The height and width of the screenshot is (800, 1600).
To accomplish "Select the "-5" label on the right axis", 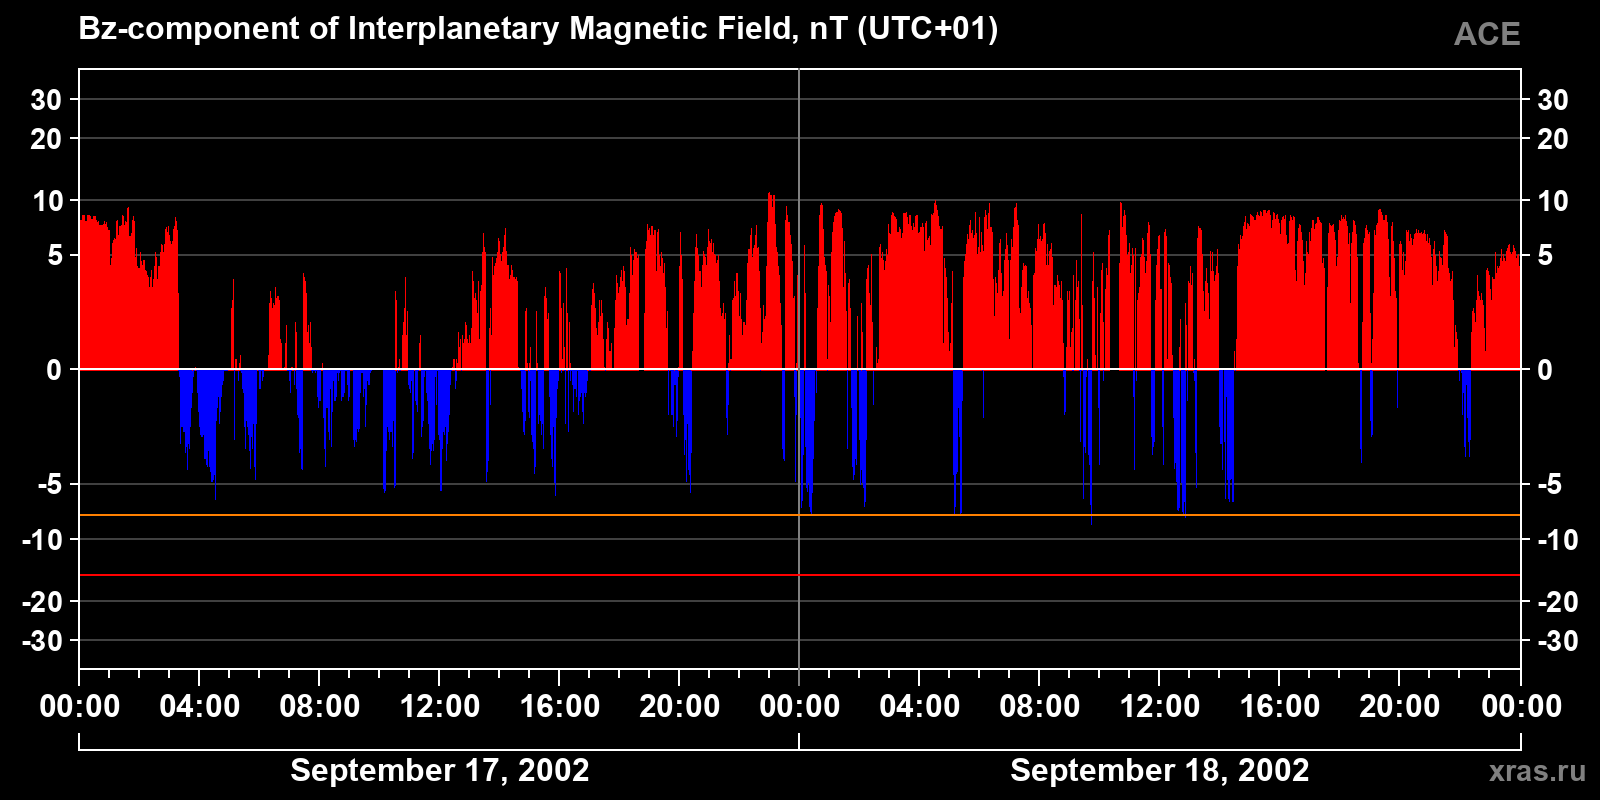I will click(1550, 485).
